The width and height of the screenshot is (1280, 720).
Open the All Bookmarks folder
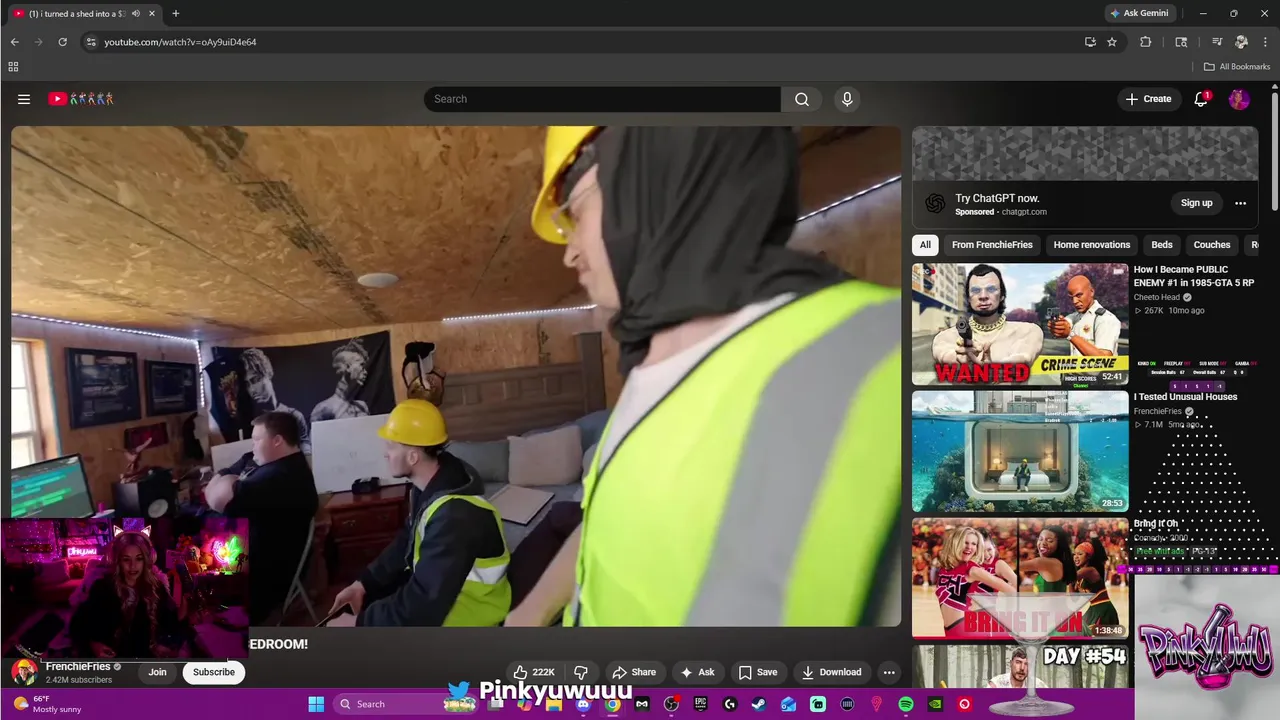tap(1237, 67)
